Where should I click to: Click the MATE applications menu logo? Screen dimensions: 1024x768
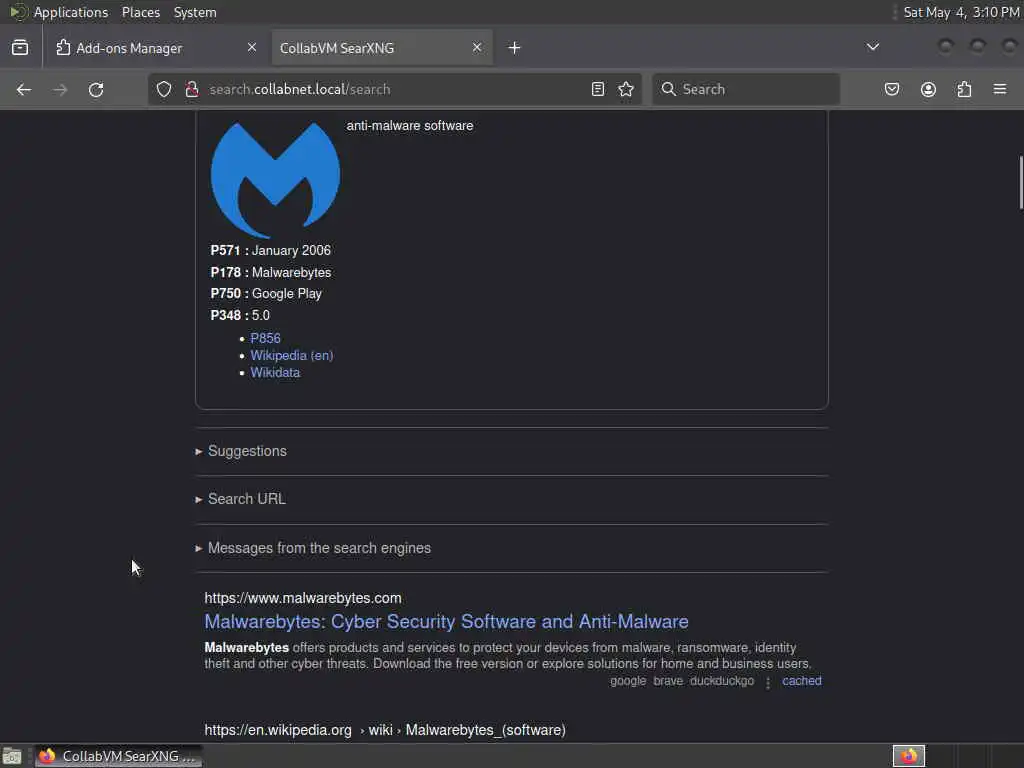click(x=18, y=12)
